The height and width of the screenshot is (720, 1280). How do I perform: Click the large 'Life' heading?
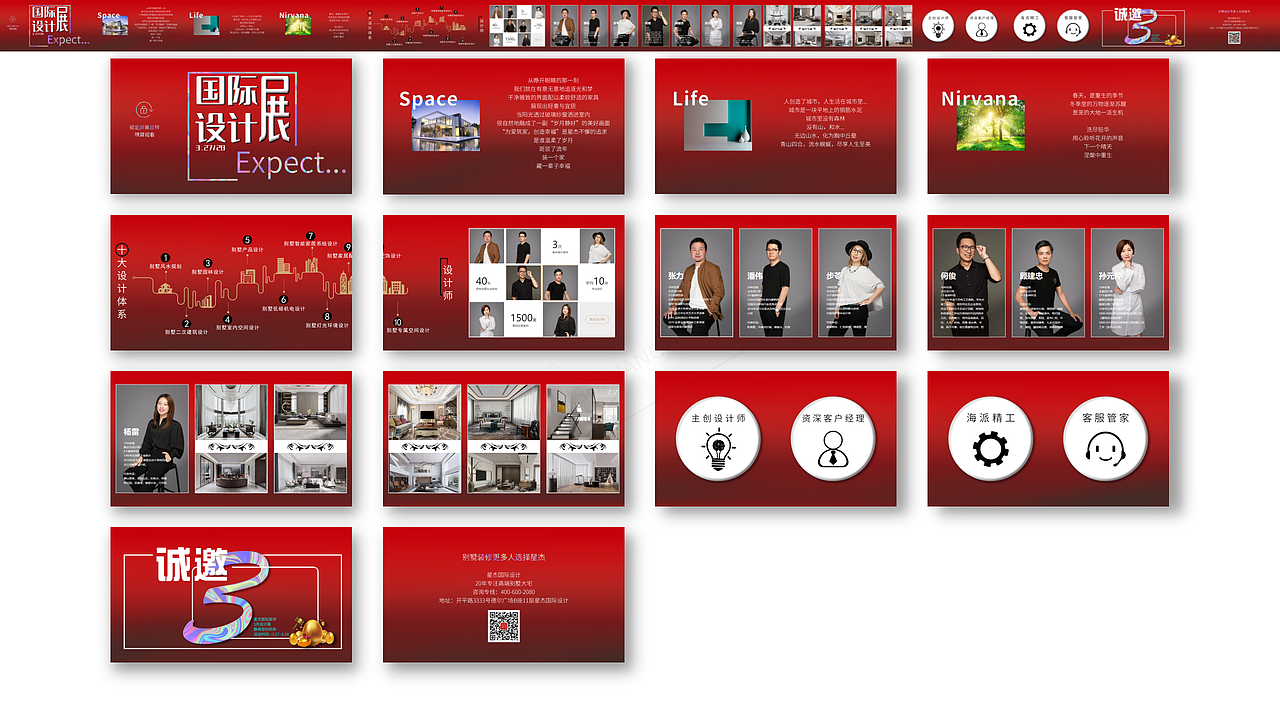click(690, 98)
